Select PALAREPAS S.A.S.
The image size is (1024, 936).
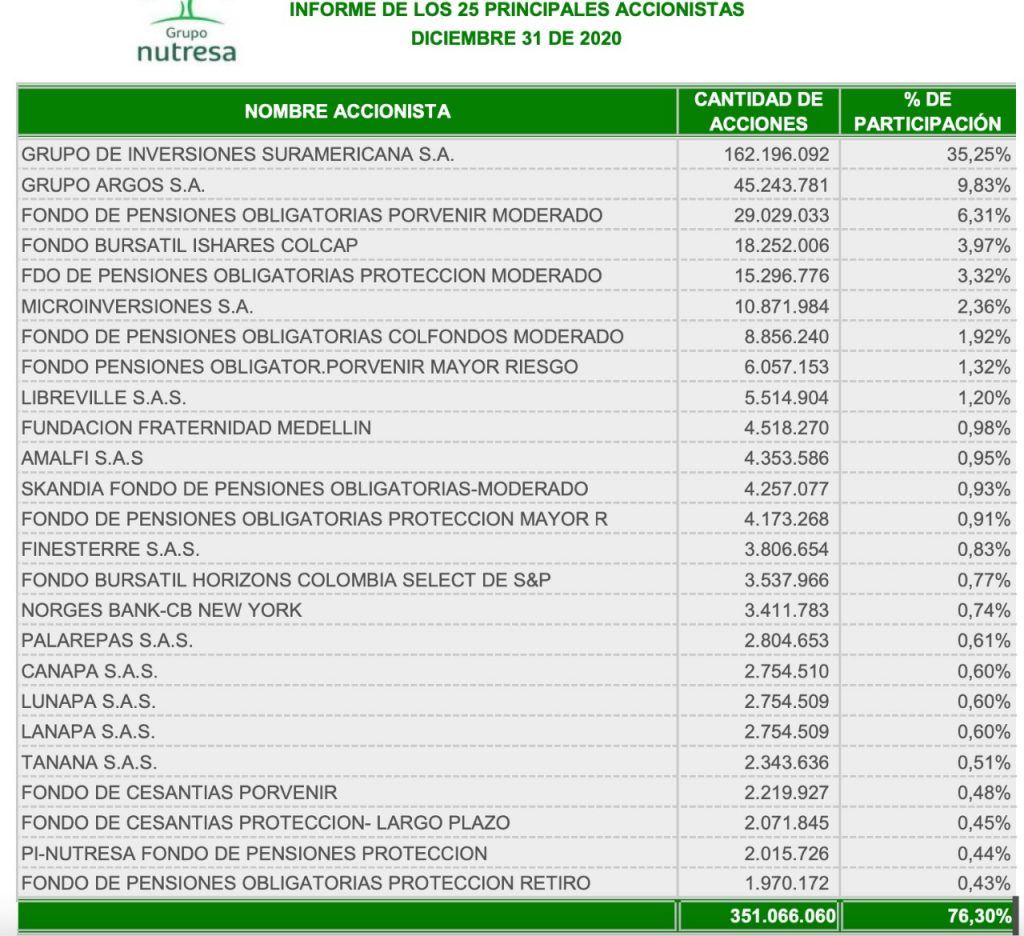coord(107,641)
